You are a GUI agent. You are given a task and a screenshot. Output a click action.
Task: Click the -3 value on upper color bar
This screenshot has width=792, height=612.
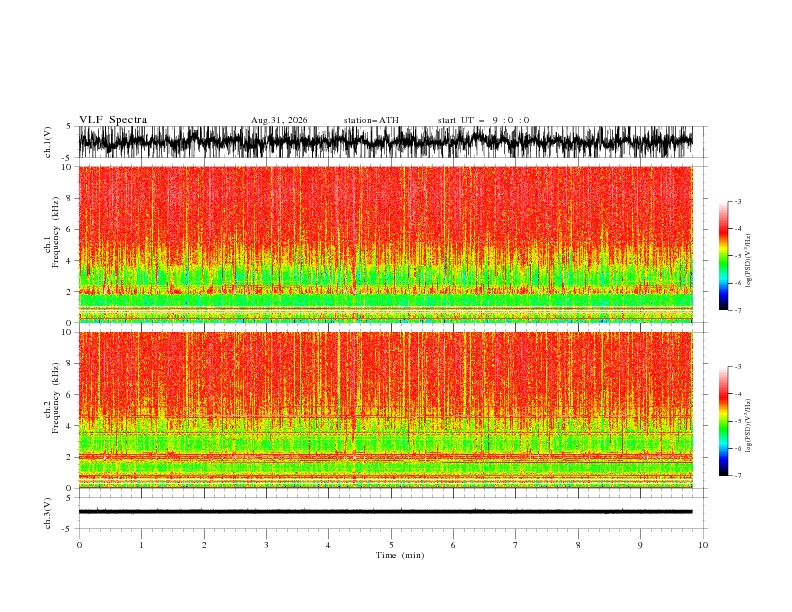(737, 201)
